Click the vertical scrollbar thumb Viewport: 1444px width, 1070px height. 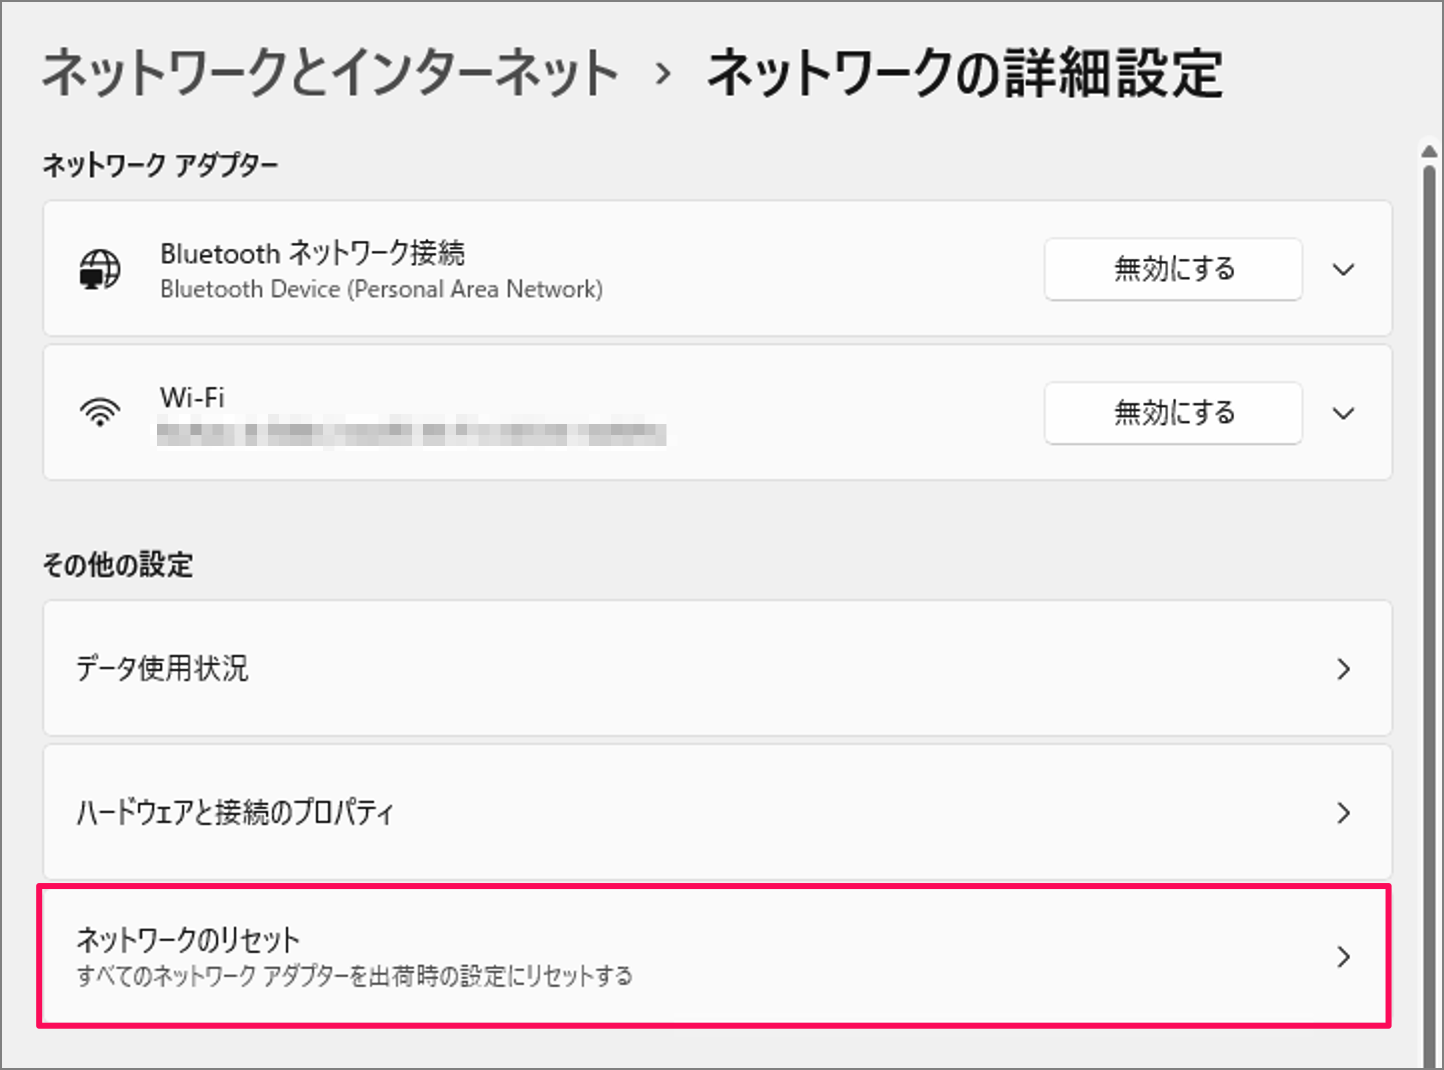tap(1429, 600)
